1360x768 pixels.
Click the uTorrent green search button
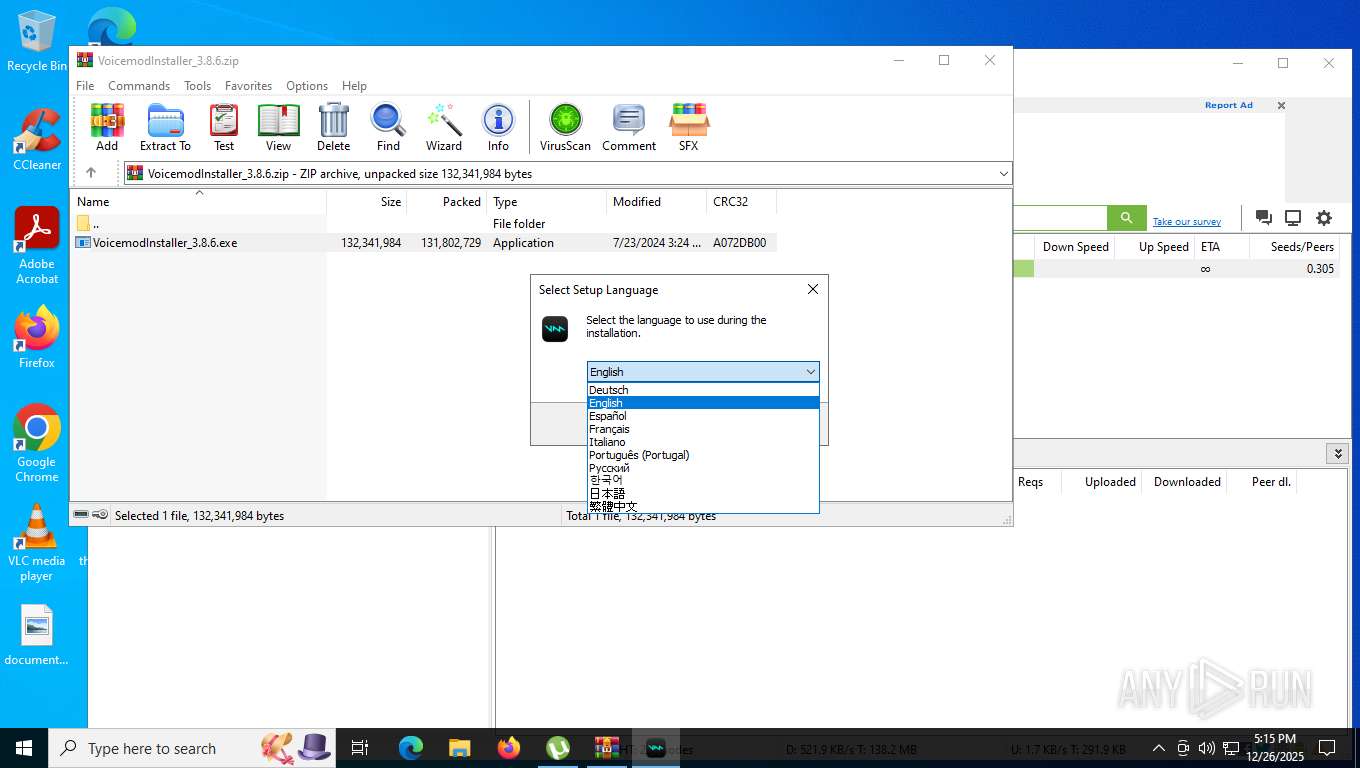point(1126,218)
